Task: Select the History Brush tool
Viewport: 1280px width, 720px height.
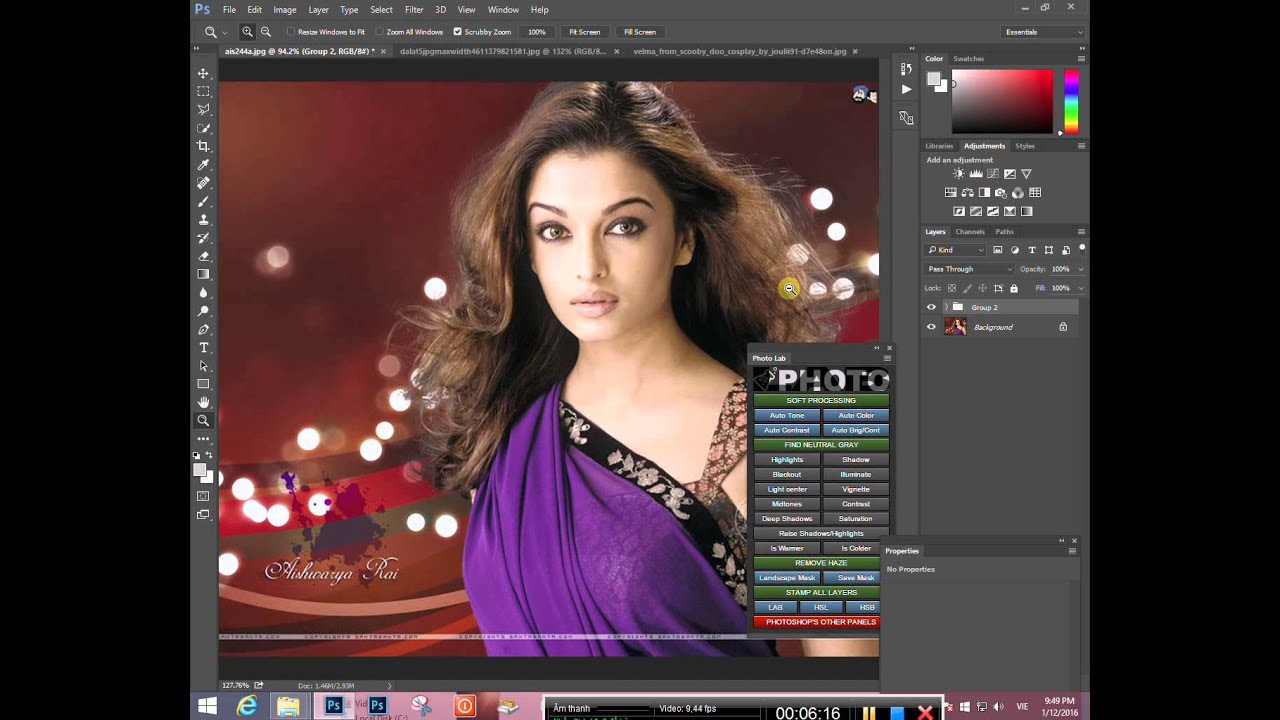Action: 203,238
